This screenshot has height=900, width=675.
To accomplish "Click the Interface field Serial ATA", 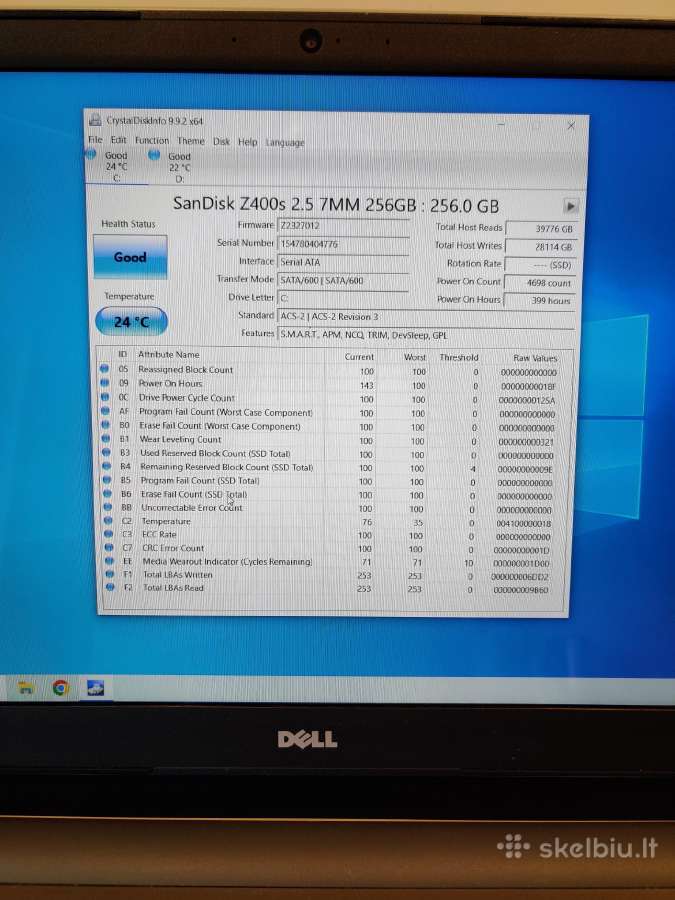I will (343, 262).
